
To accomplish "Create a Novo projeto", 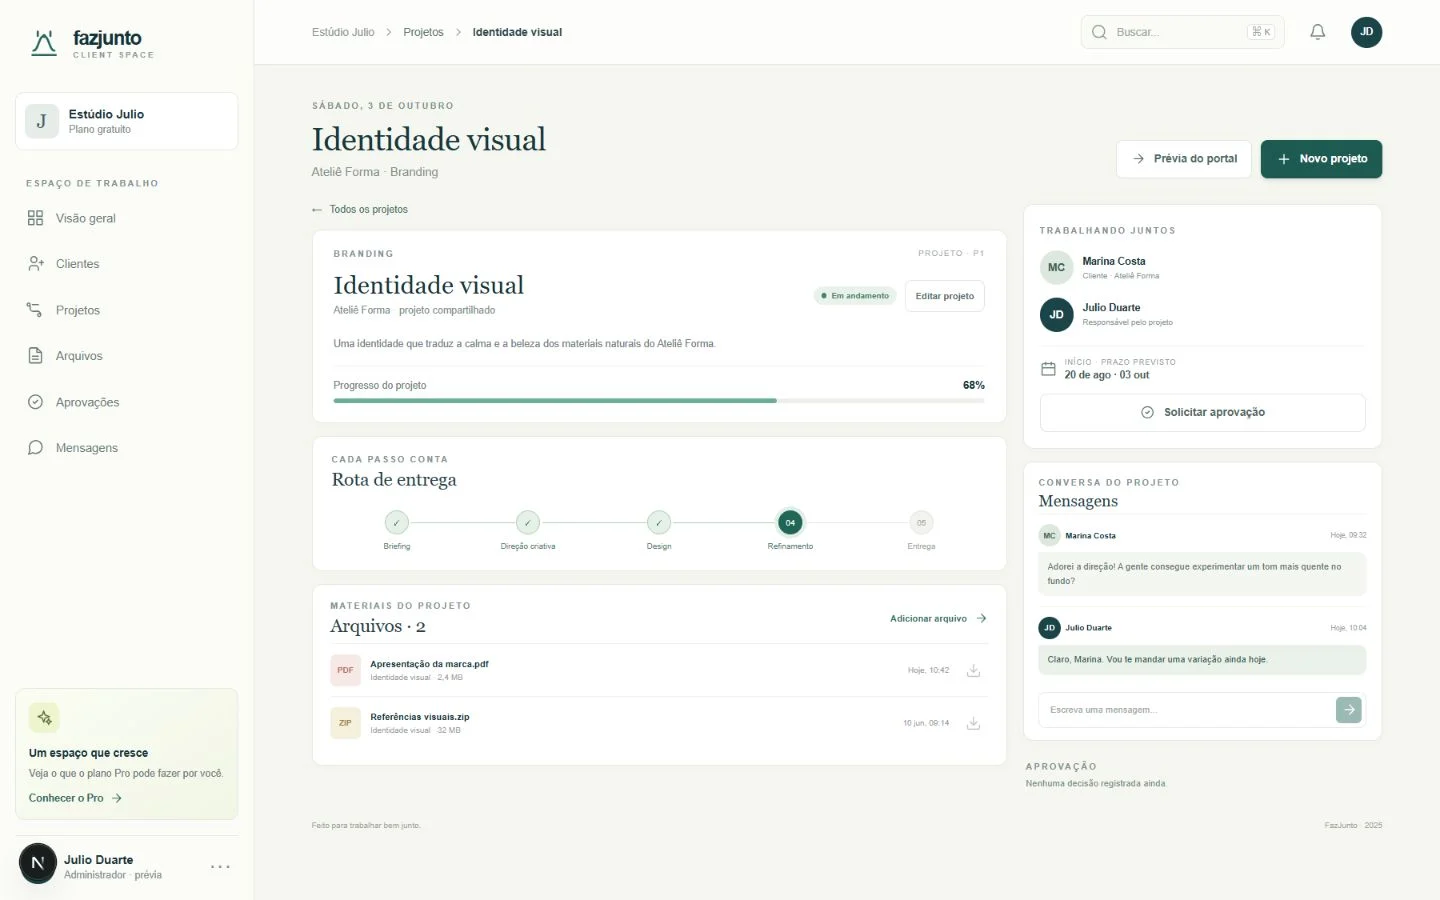I will click(x=1321, y=159).
